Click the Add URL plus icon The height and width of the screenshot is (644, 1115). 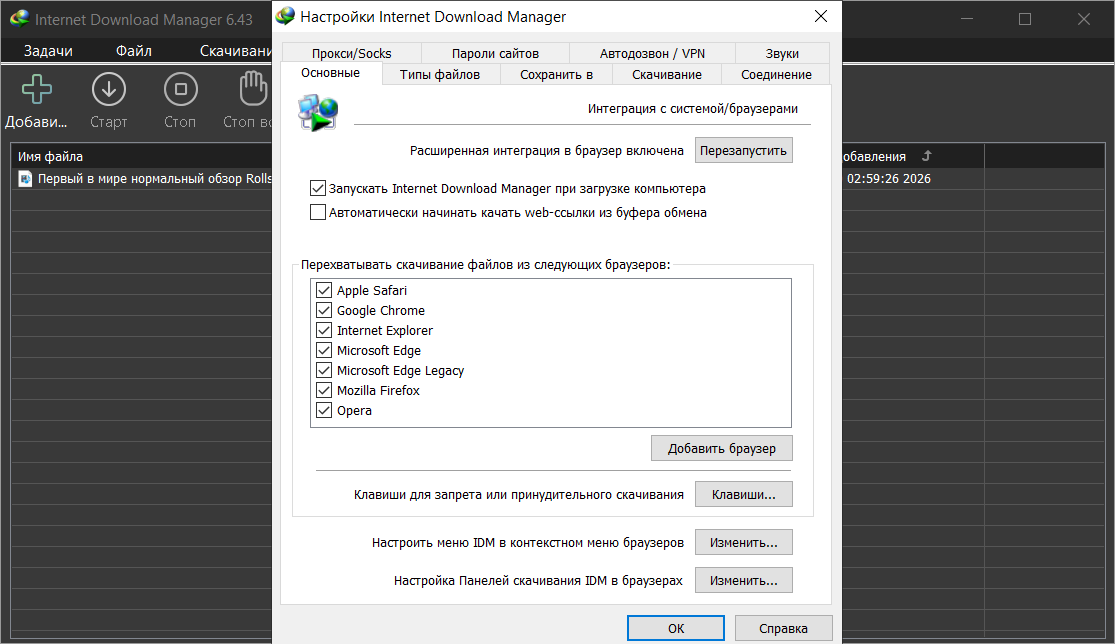pos(36,90)
